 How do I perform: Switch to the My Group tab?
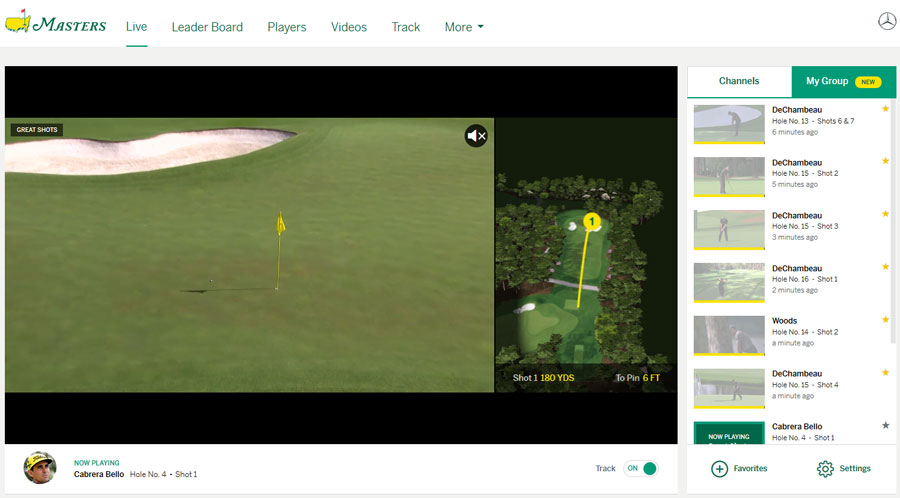[x=843, y=81]
